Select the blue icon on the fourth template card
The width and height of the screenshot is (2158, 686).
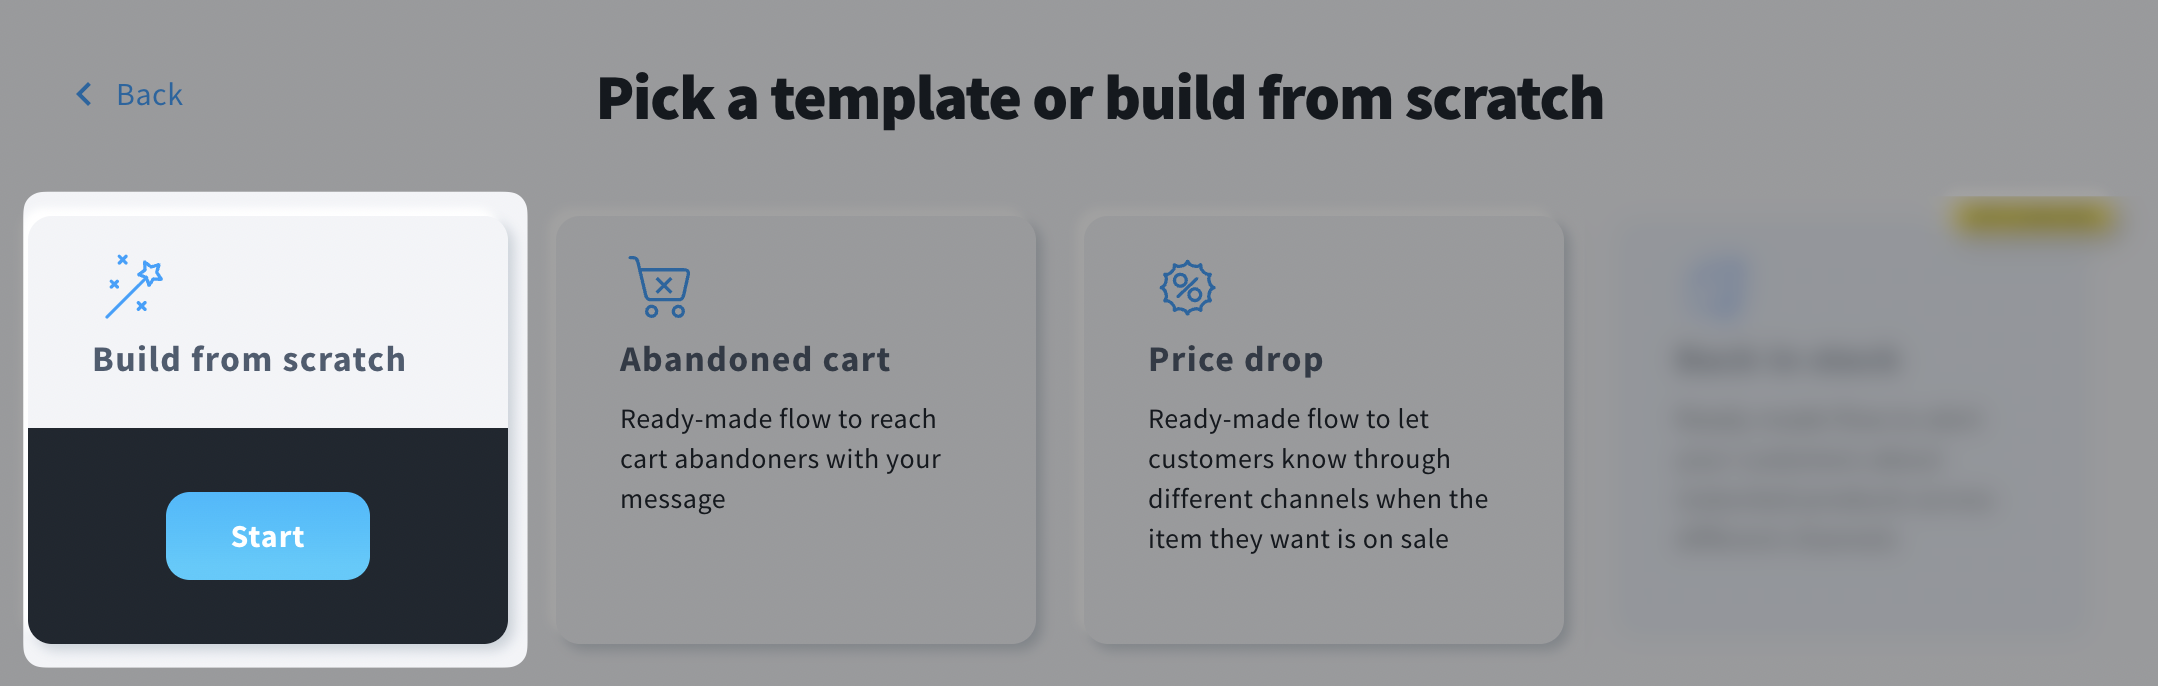1716,288
